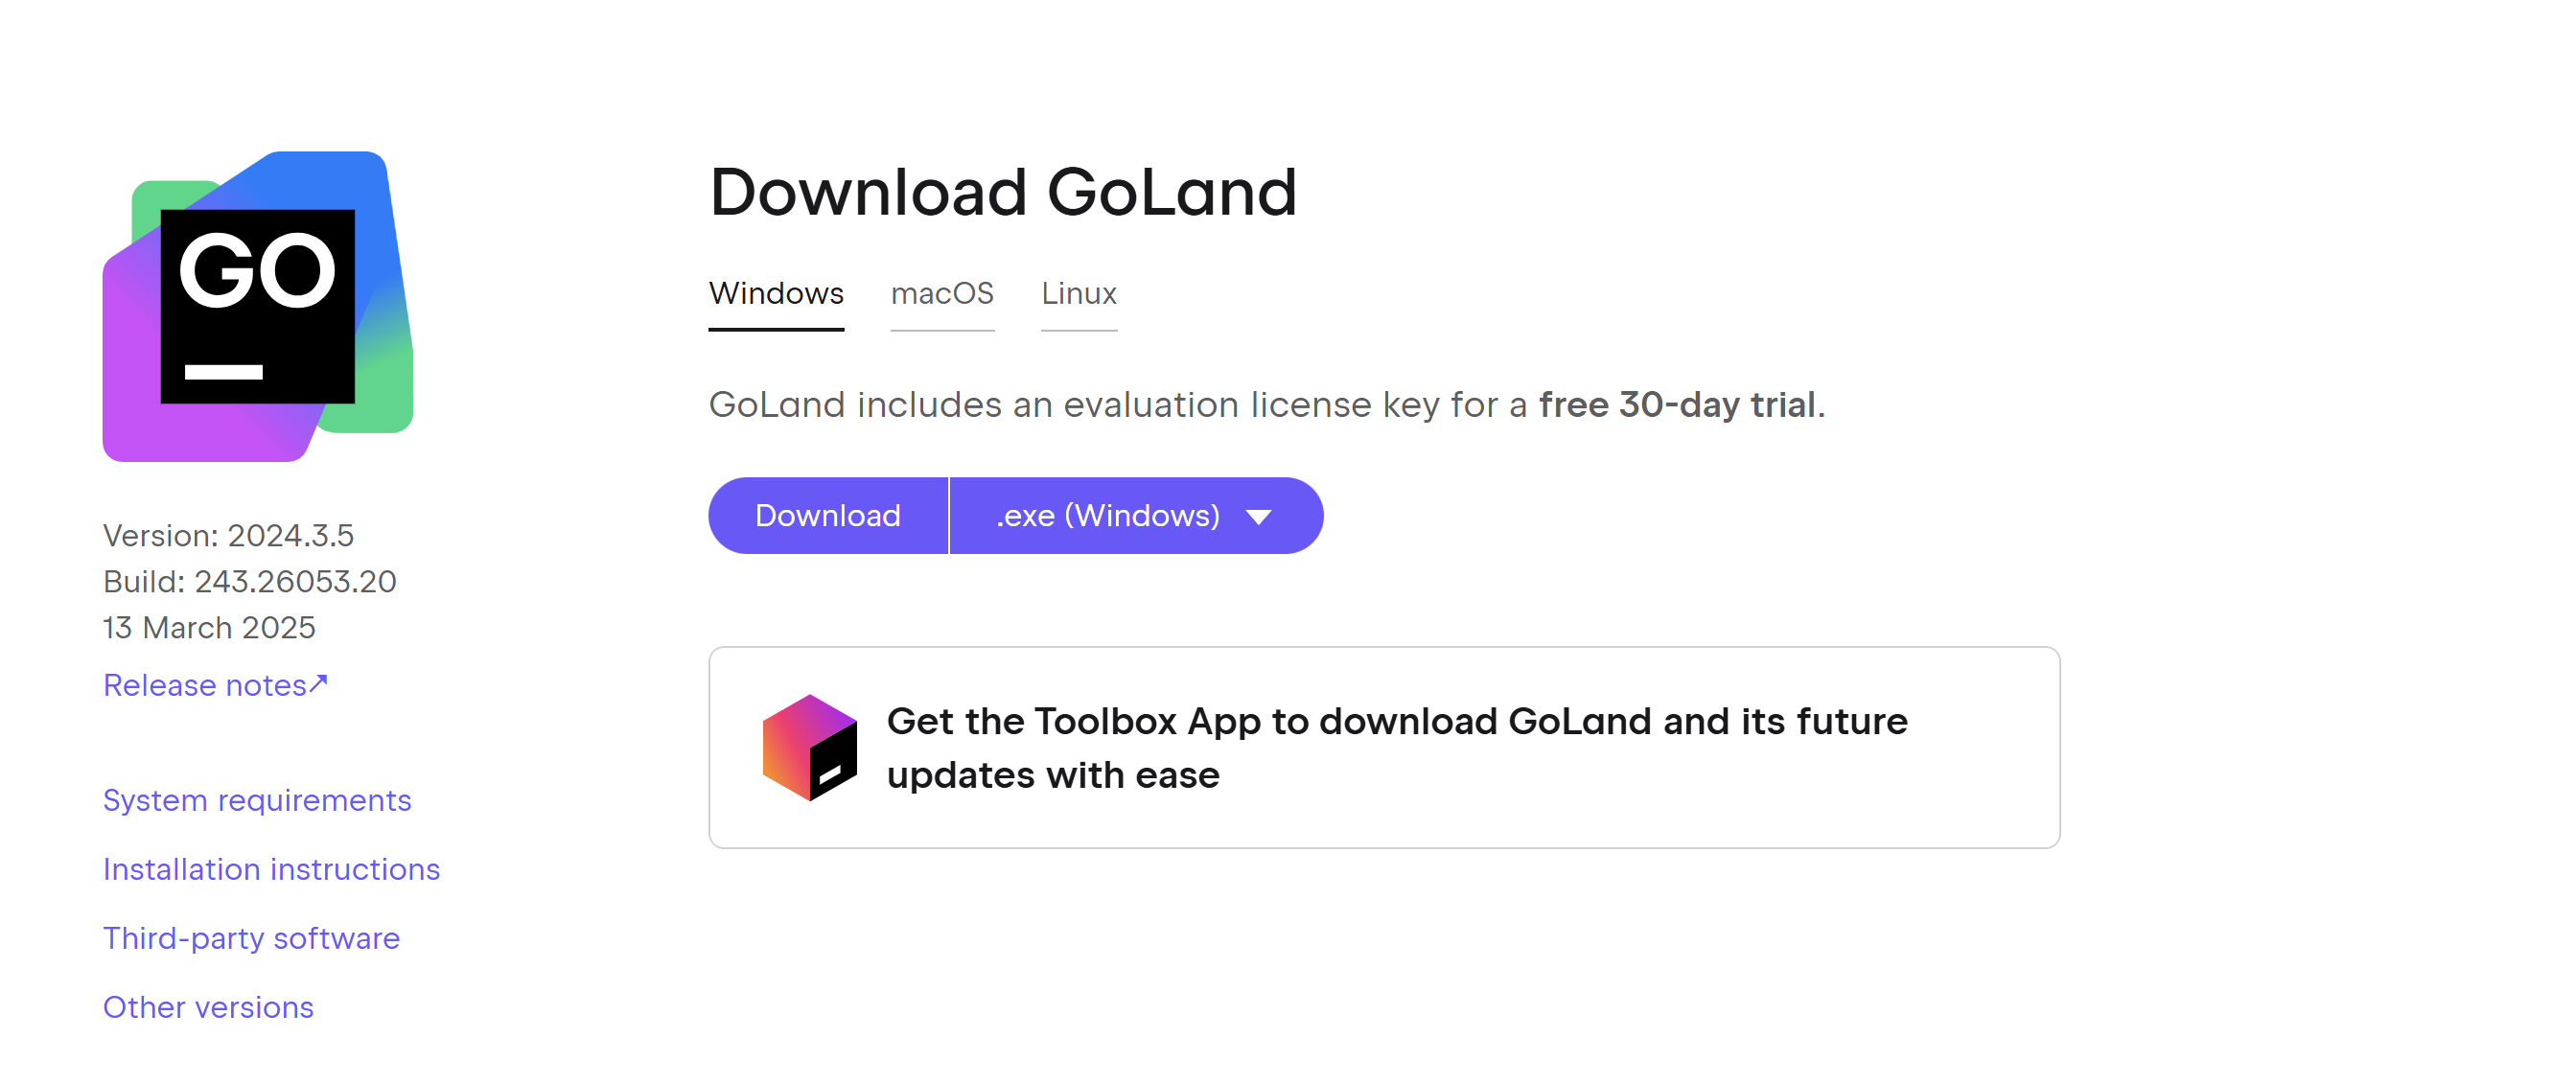Click the Download GoLand heading
This screenshot has height=1084, width=2576.
pyautogui.click(x=1003, y=191)
